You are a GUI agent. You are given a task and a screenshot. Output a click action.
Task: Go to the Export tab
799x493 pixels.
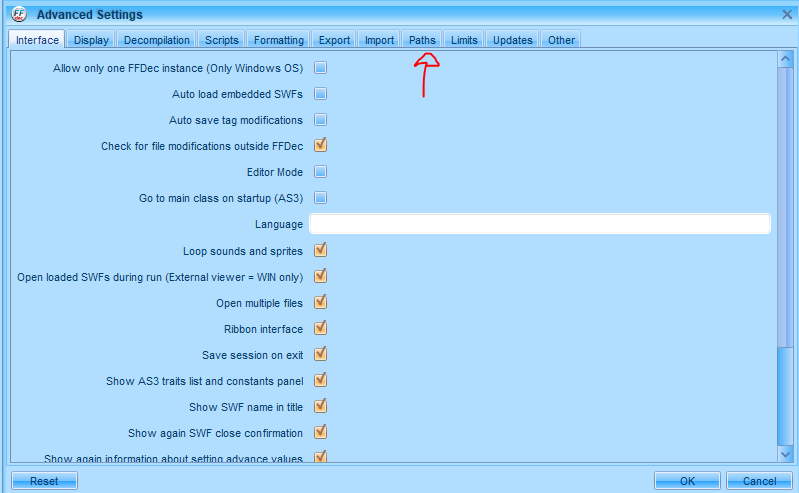[334, 40]
